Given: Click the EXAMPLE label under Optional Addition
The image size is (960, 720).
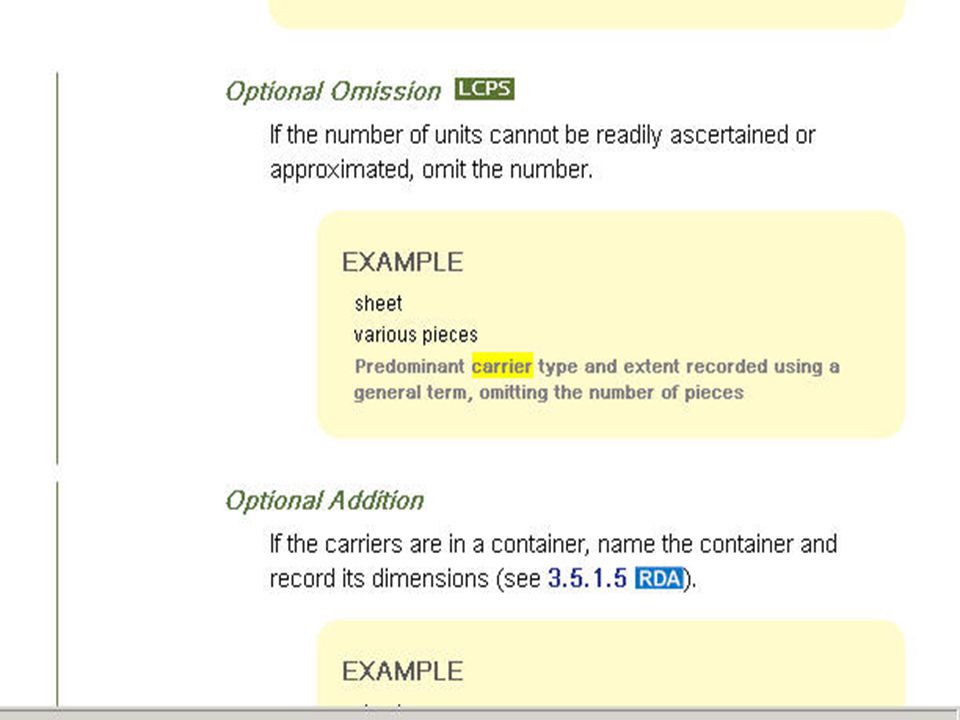Looking at the screenshot, I should coord(402,671).
